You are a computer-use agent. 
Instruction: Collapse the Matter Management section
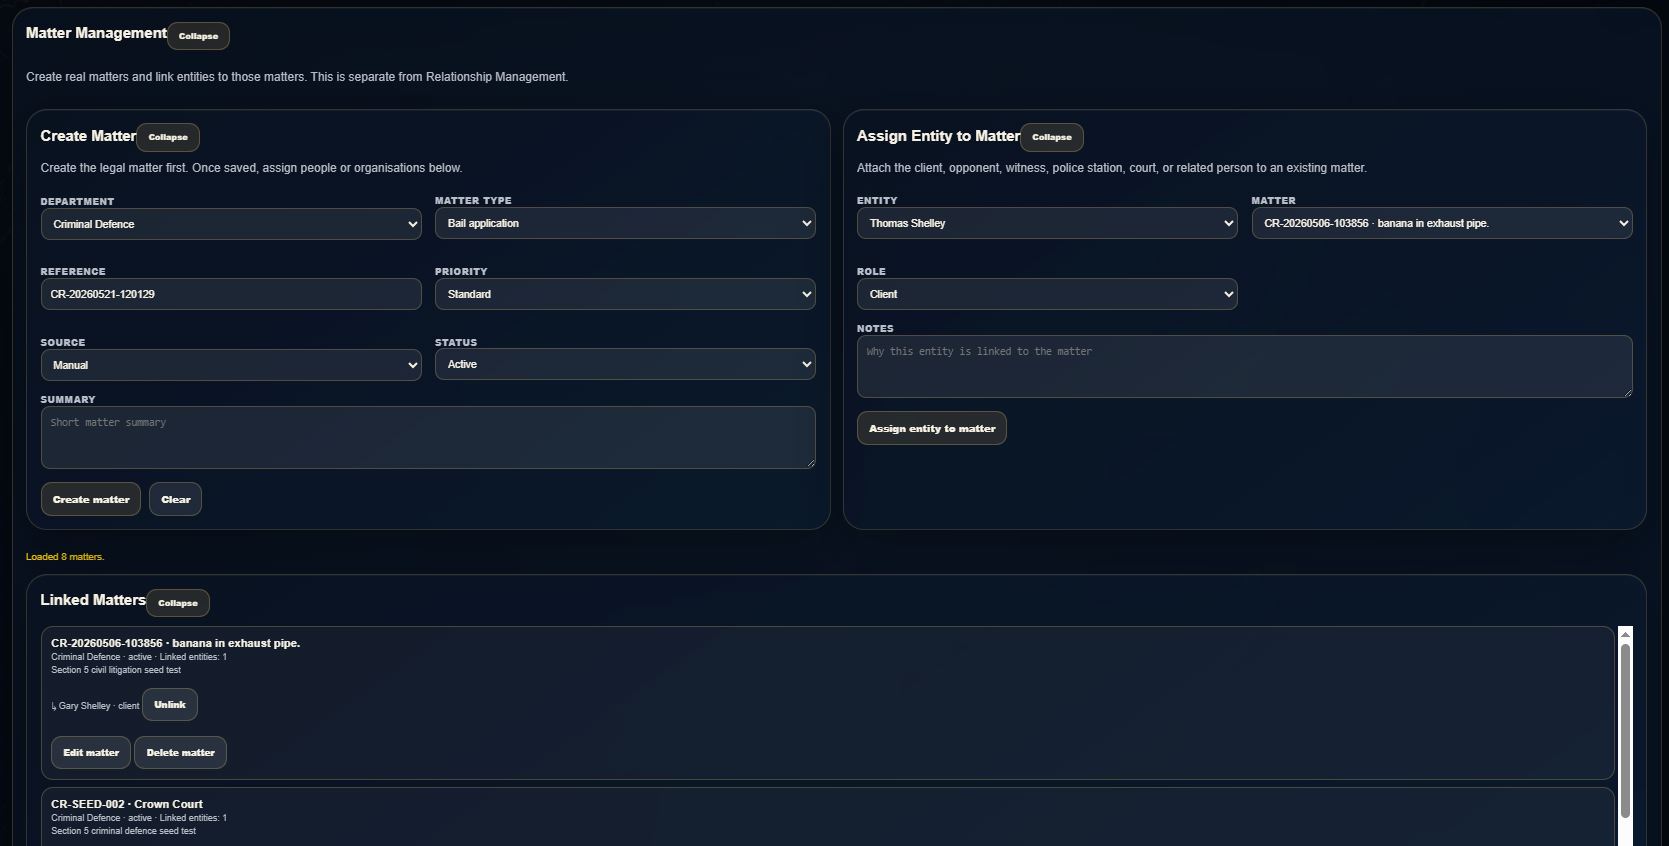coord(198,36)
